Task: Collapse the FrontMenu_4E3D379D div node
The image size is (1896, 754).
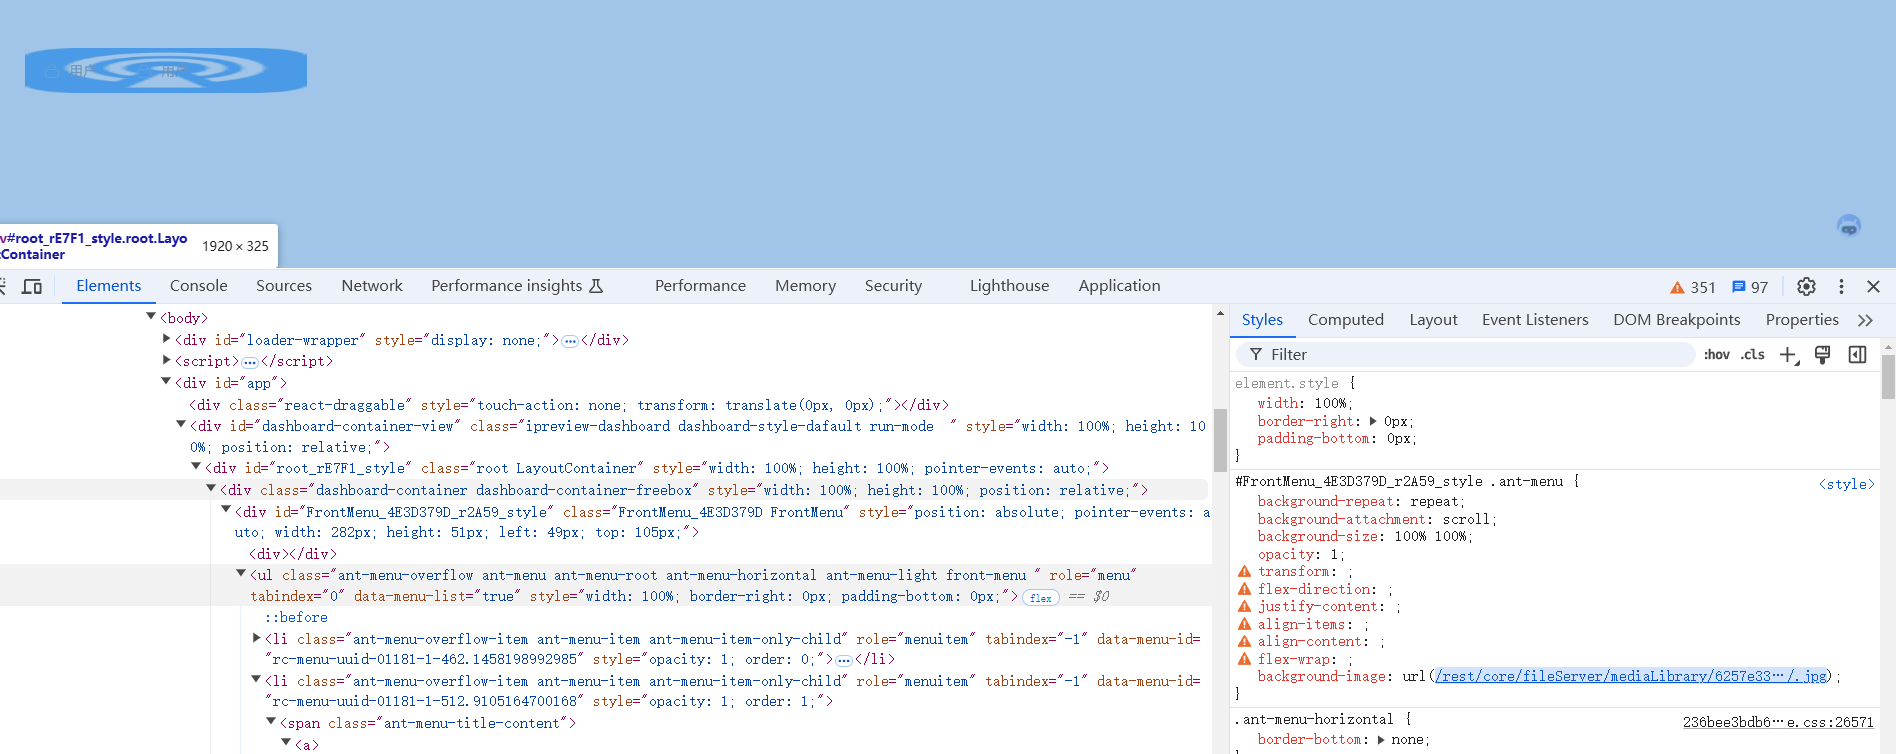Action: tap(226, 510)
